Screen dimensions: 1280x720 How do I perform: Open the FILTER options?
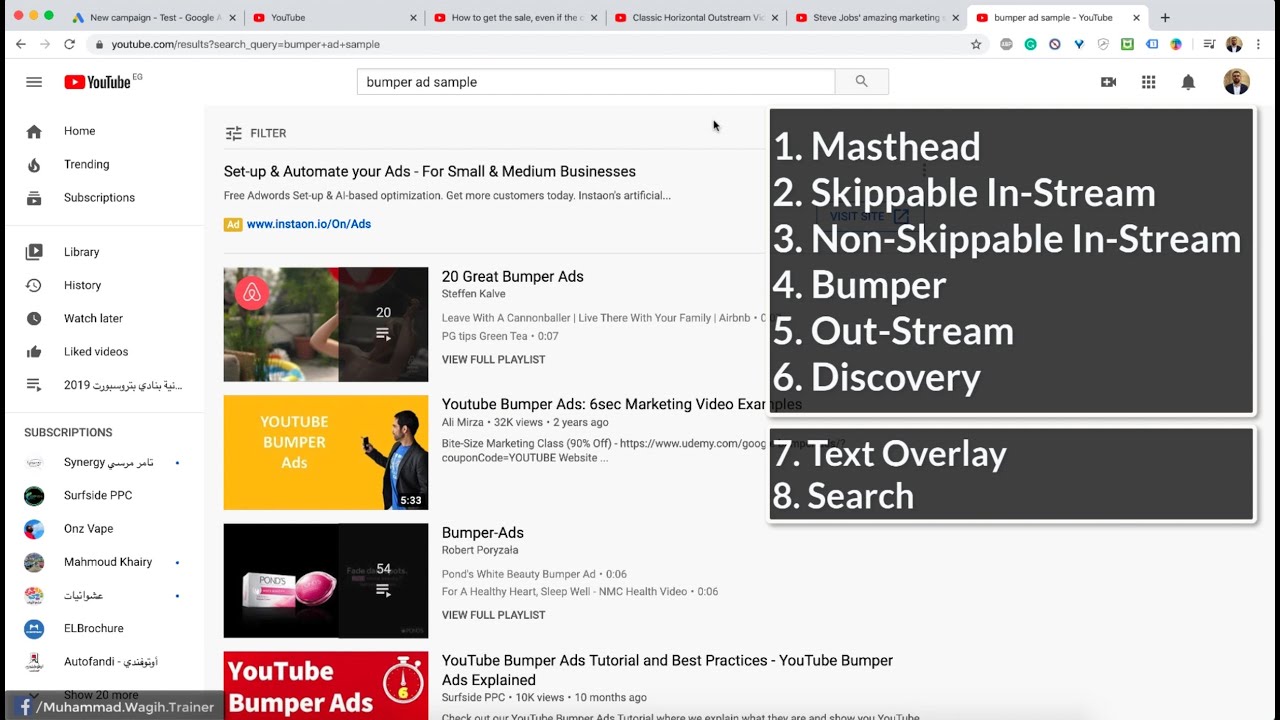pyautogui.click(x=256, y=133)
